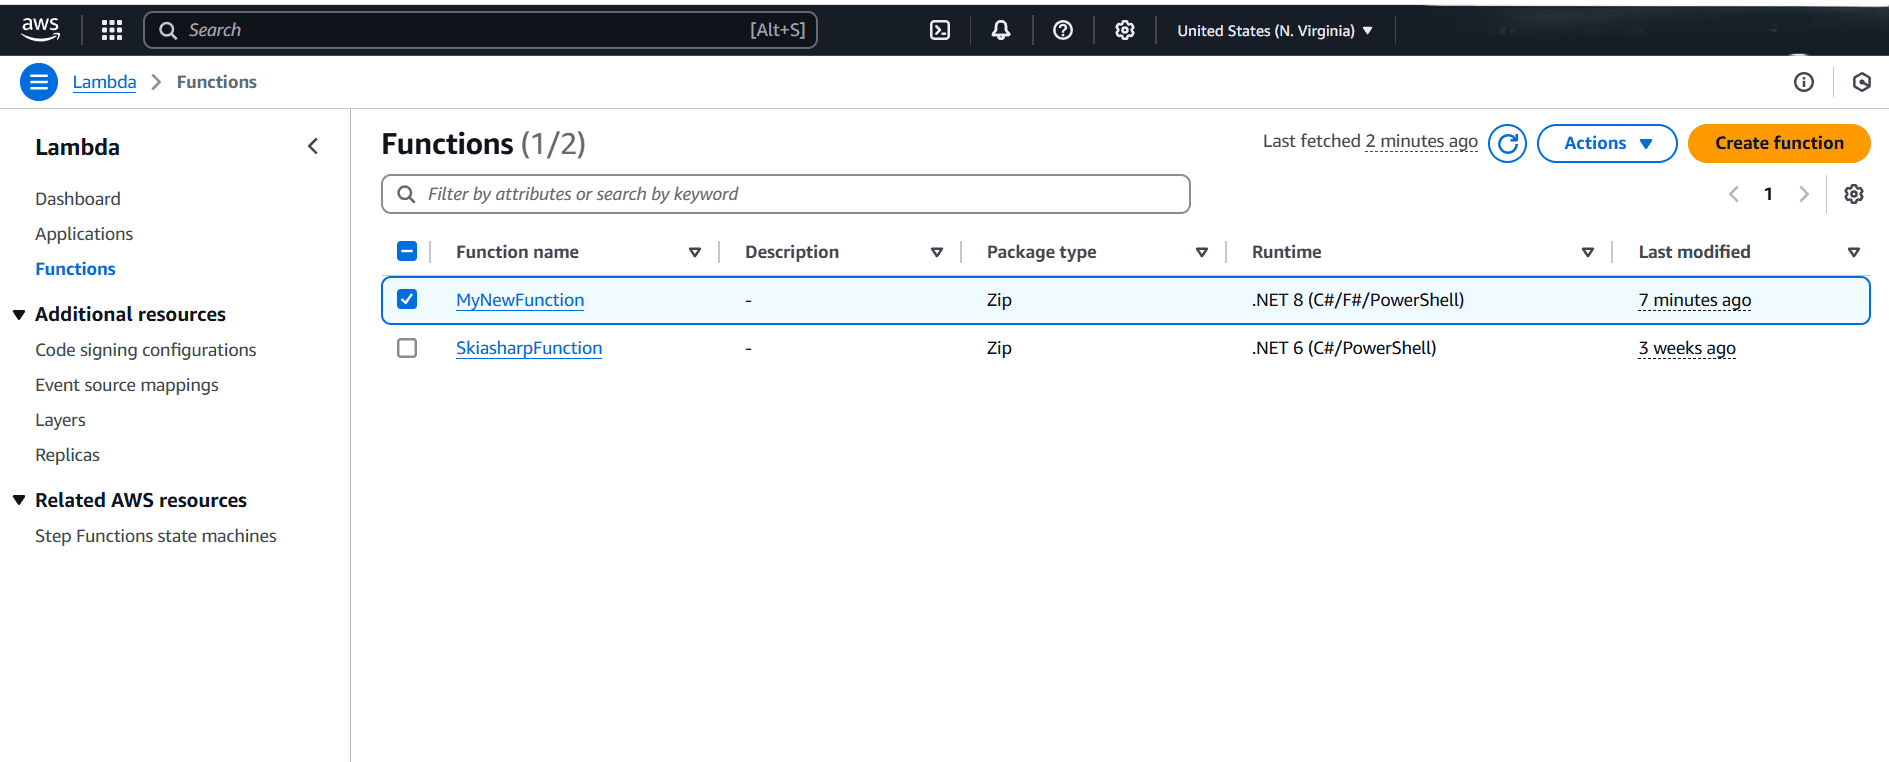1889x762 pixels.
Task: Open the services grid menu
Action: click(x=112, y=30)
